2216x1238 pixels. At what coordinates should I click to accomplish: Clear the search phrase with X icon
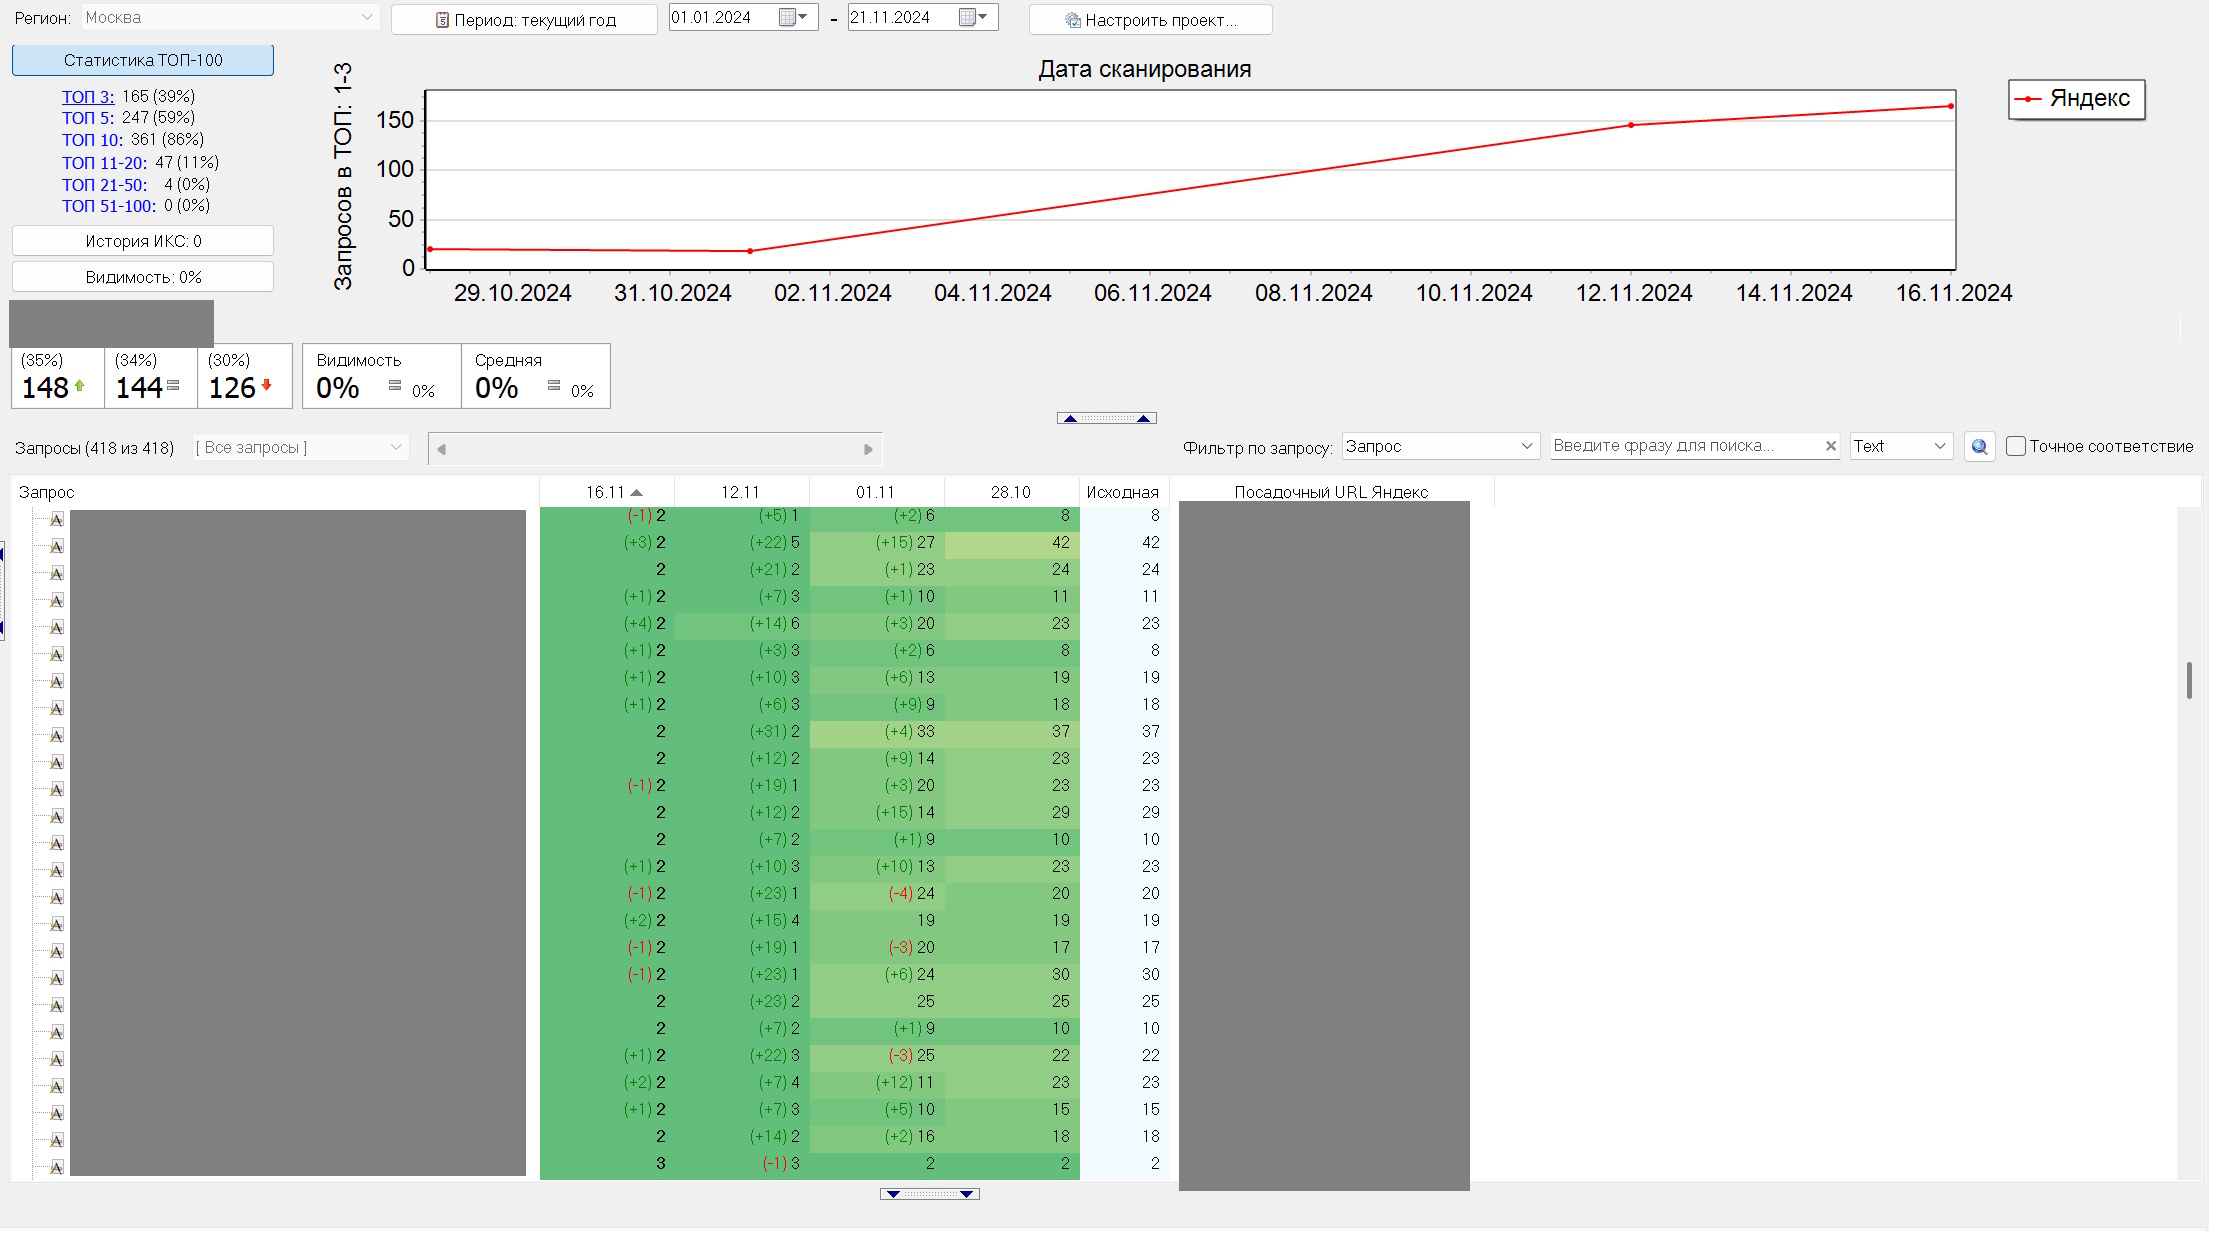click(1830, 446)
